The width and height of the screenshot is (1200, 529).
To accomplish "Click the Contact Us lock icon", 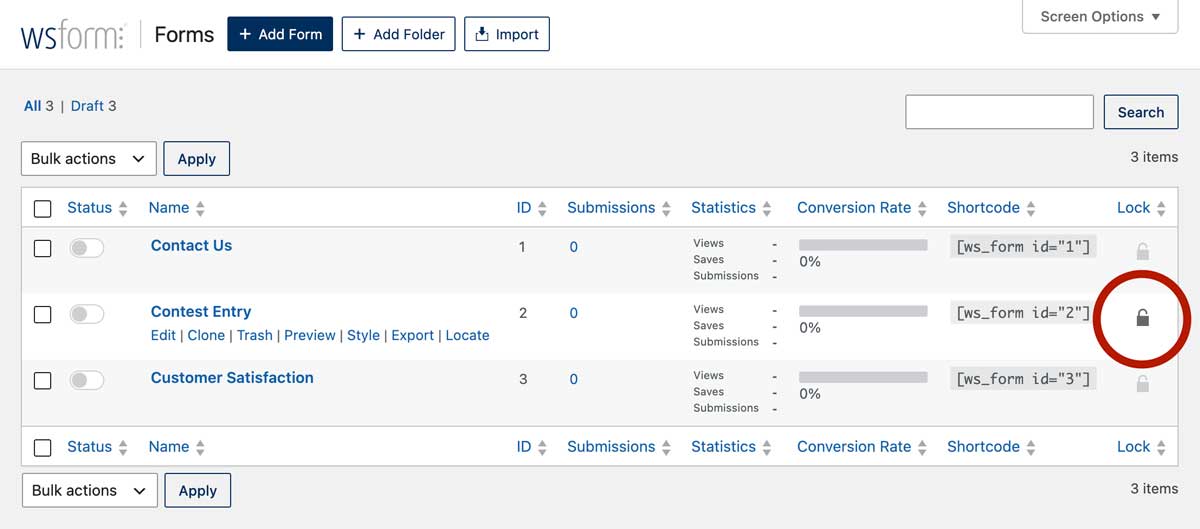I will pos(1142,251).
